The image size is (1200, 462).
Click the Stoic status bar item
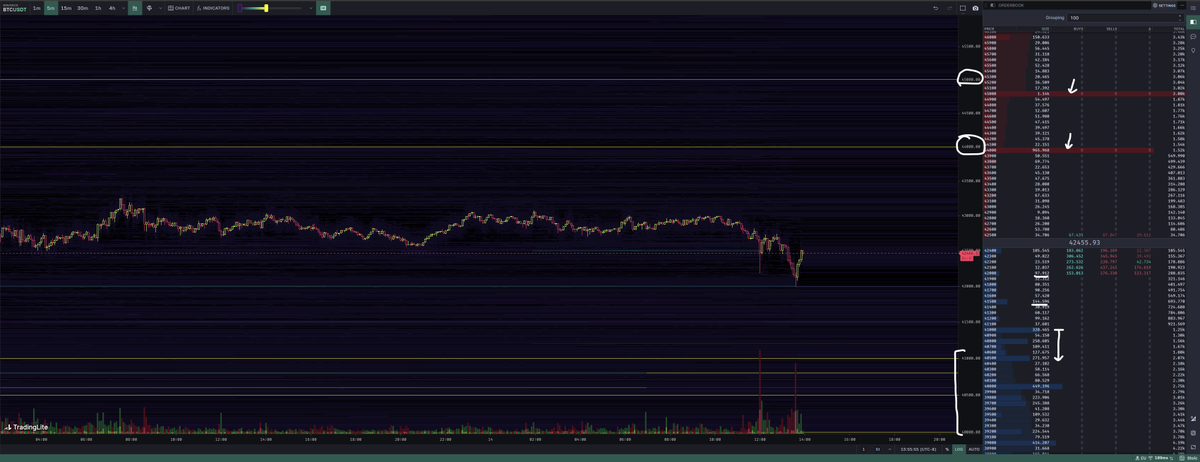(1187, 458)
